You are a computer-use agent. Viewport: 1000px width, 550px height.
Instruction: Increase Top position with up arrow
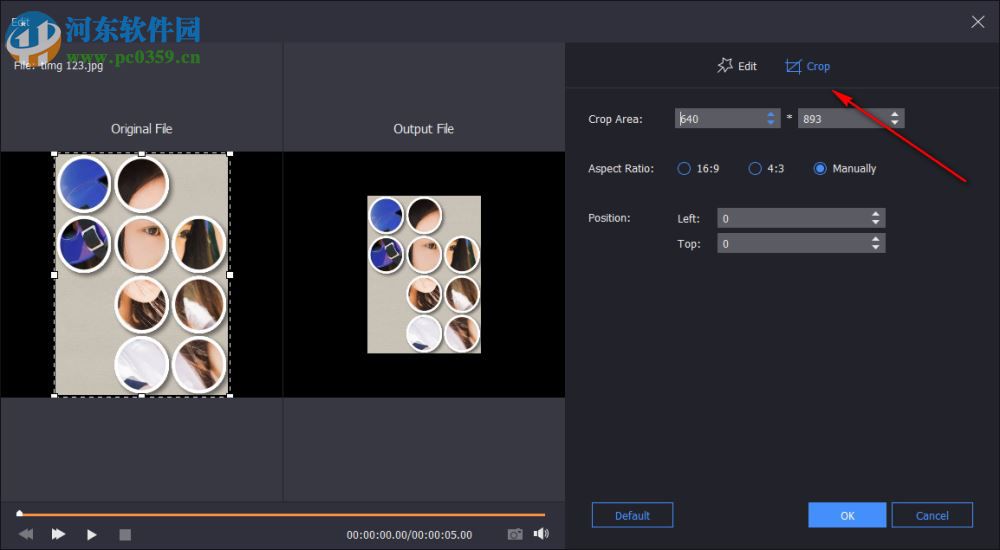pyautogui.click(x=876, y=239)
